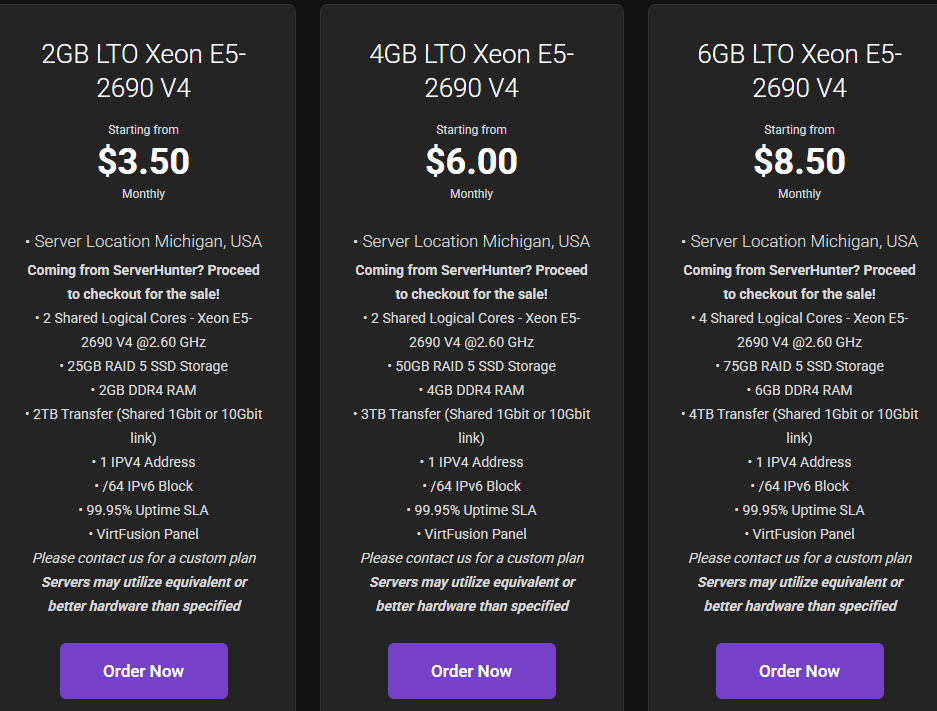
Task: Select the 2GB LTO Xeon E5-2690 V4 title
Action: click(x=143, y=71)
